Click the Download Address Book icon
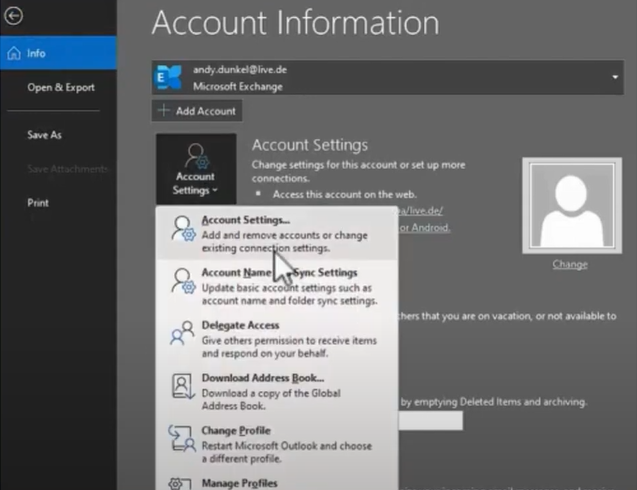637x490 pixels. tap(183, 386)
